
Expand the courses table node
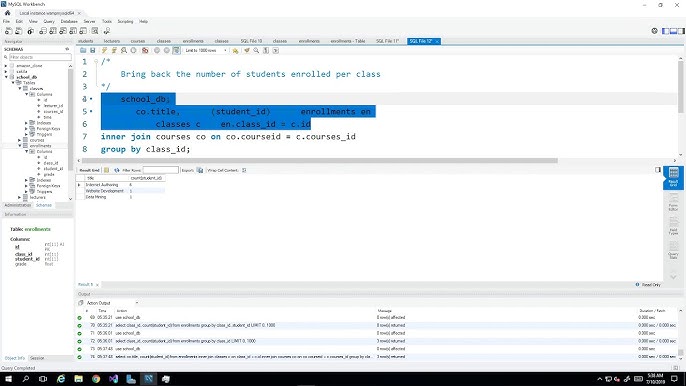[20, 140]
